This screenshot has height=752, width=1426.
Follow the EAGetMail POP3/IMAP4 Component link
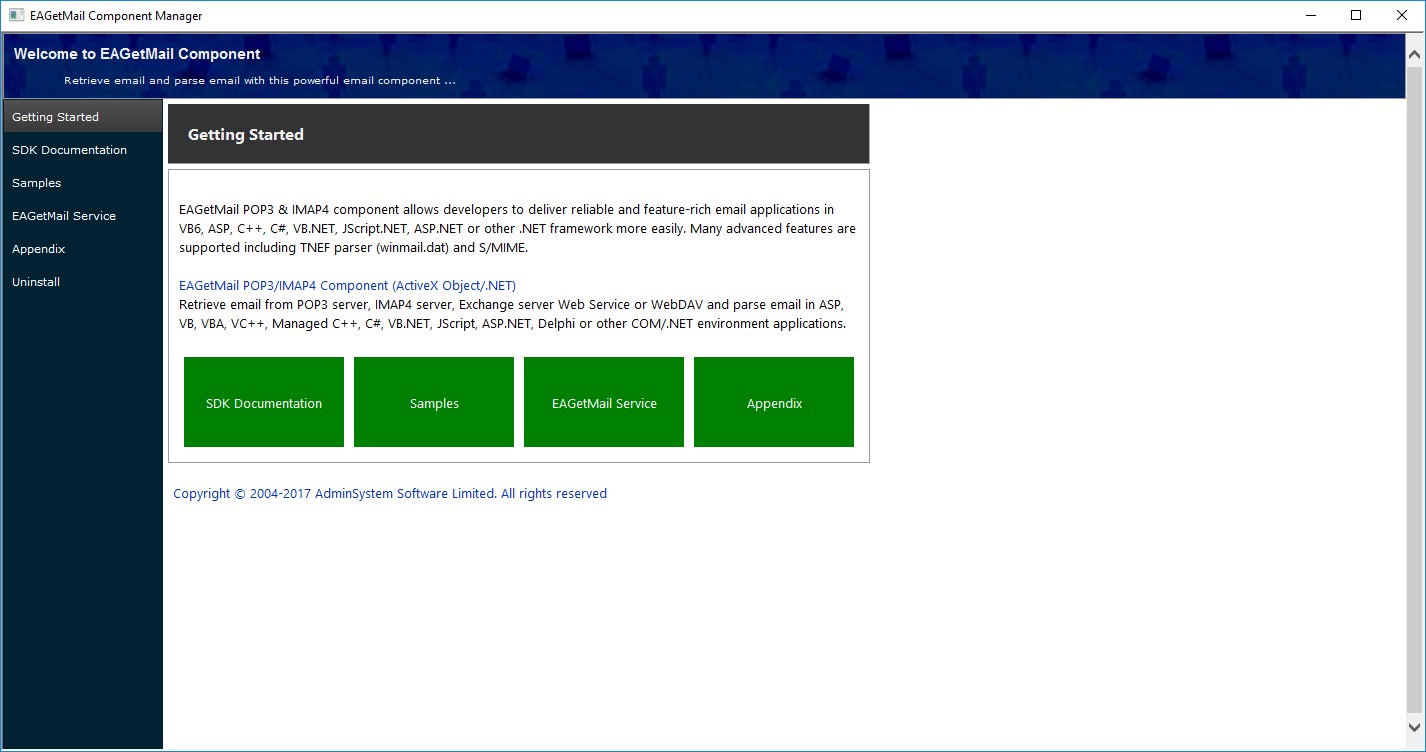(347, 286)
